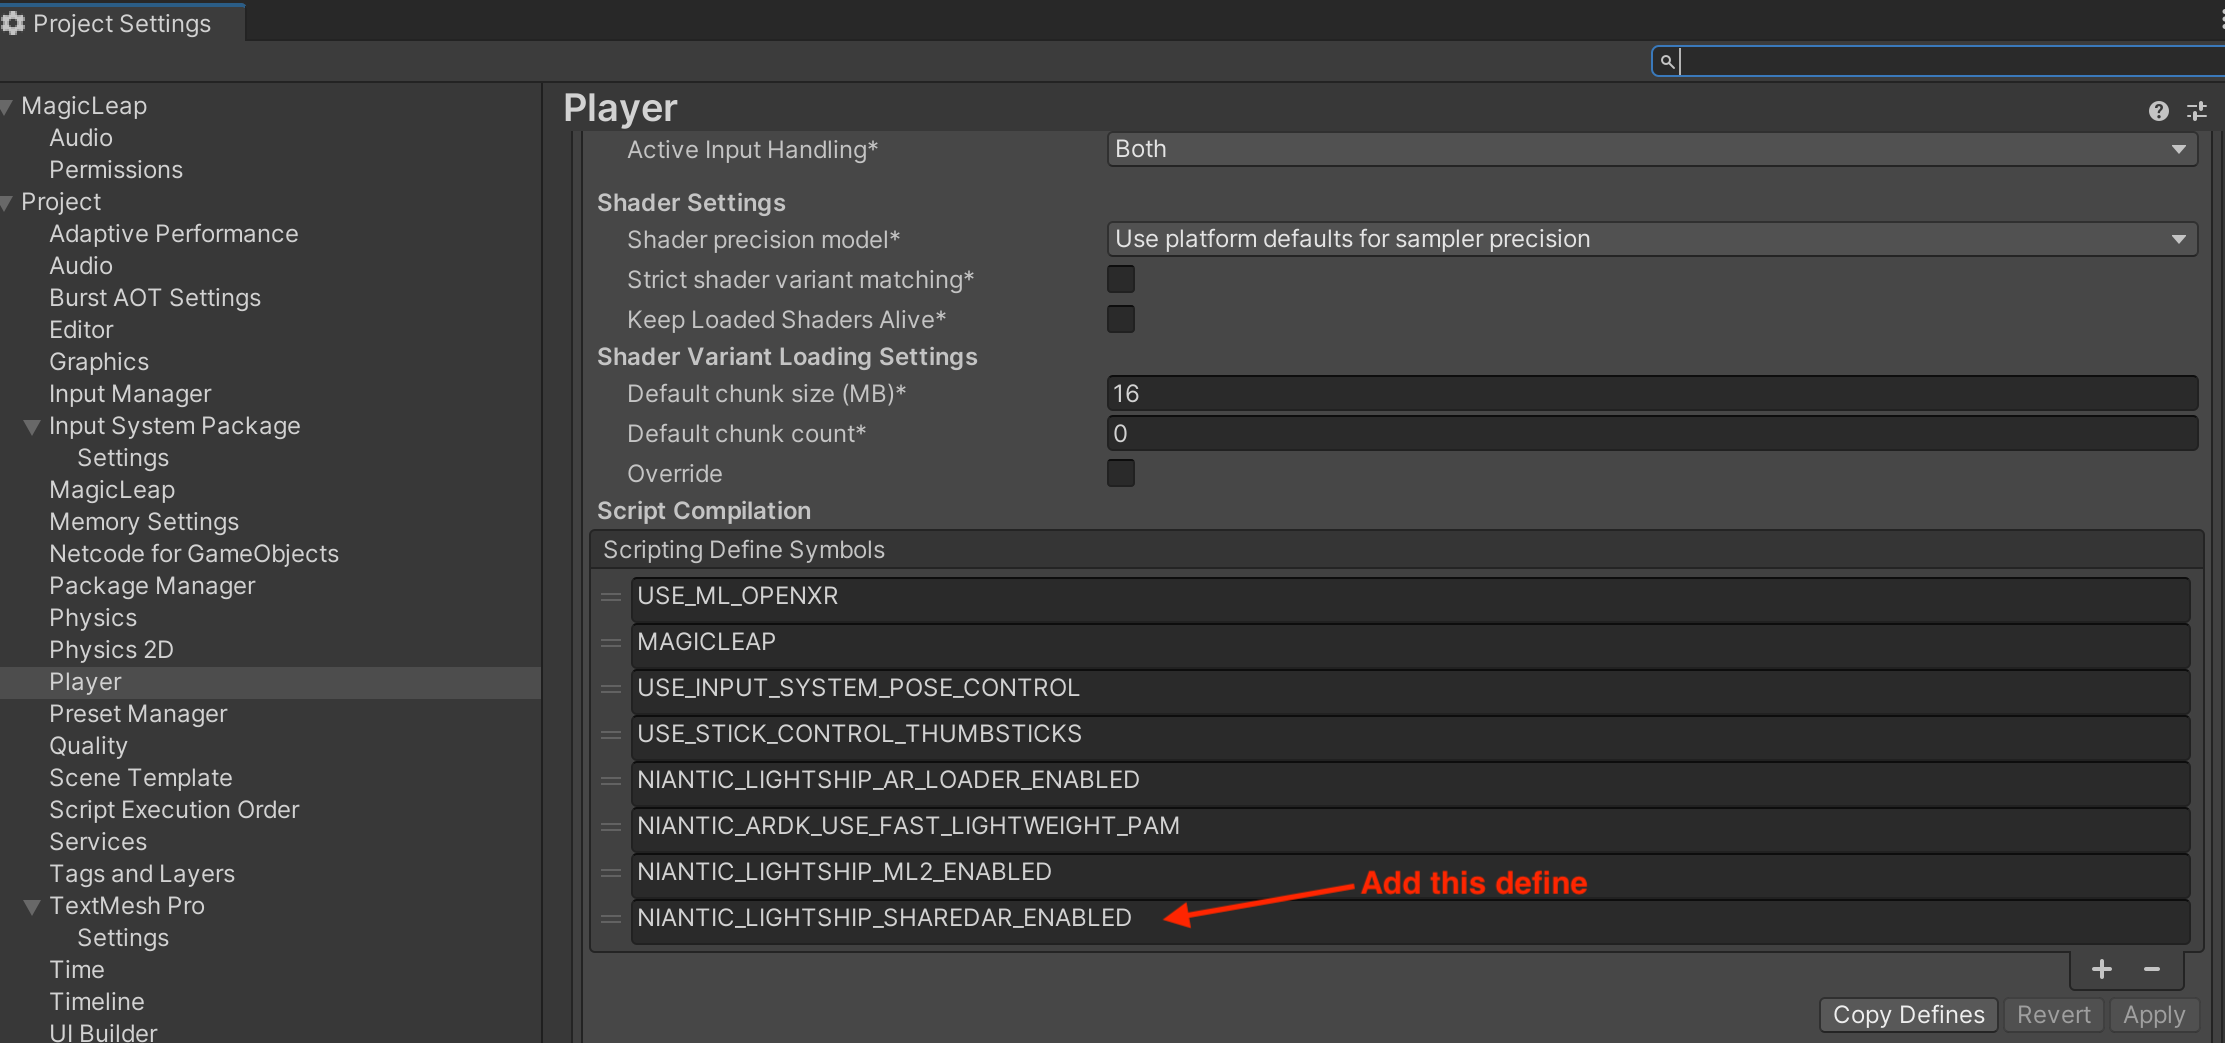The image size is (2225, 1043).
Task: Select the Project Settings tab
Action: click(x=121, y=23)
